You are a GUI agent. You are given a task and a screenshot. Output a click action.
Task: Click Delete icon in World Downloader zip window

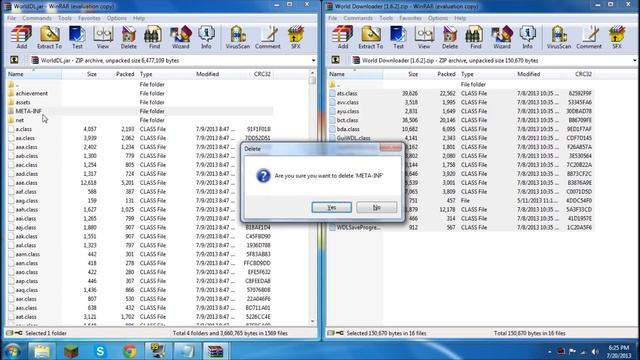pos(450,37)
